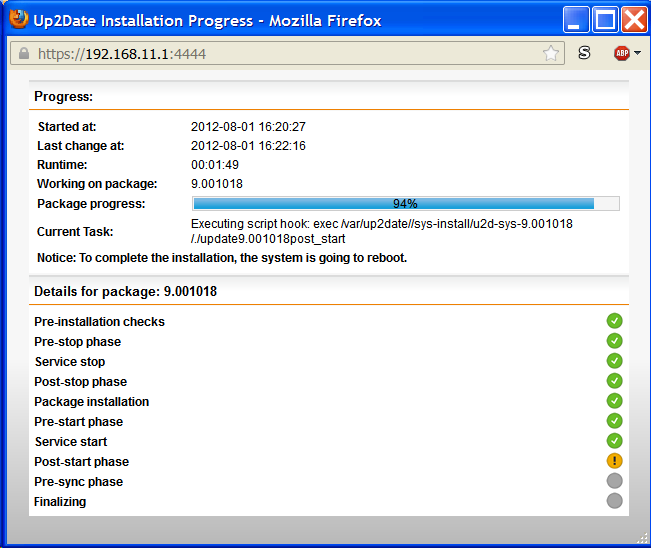Close the Up2Date Installation Progress window
The height and width of the screenshot is (548, 651).
point(634,19)
